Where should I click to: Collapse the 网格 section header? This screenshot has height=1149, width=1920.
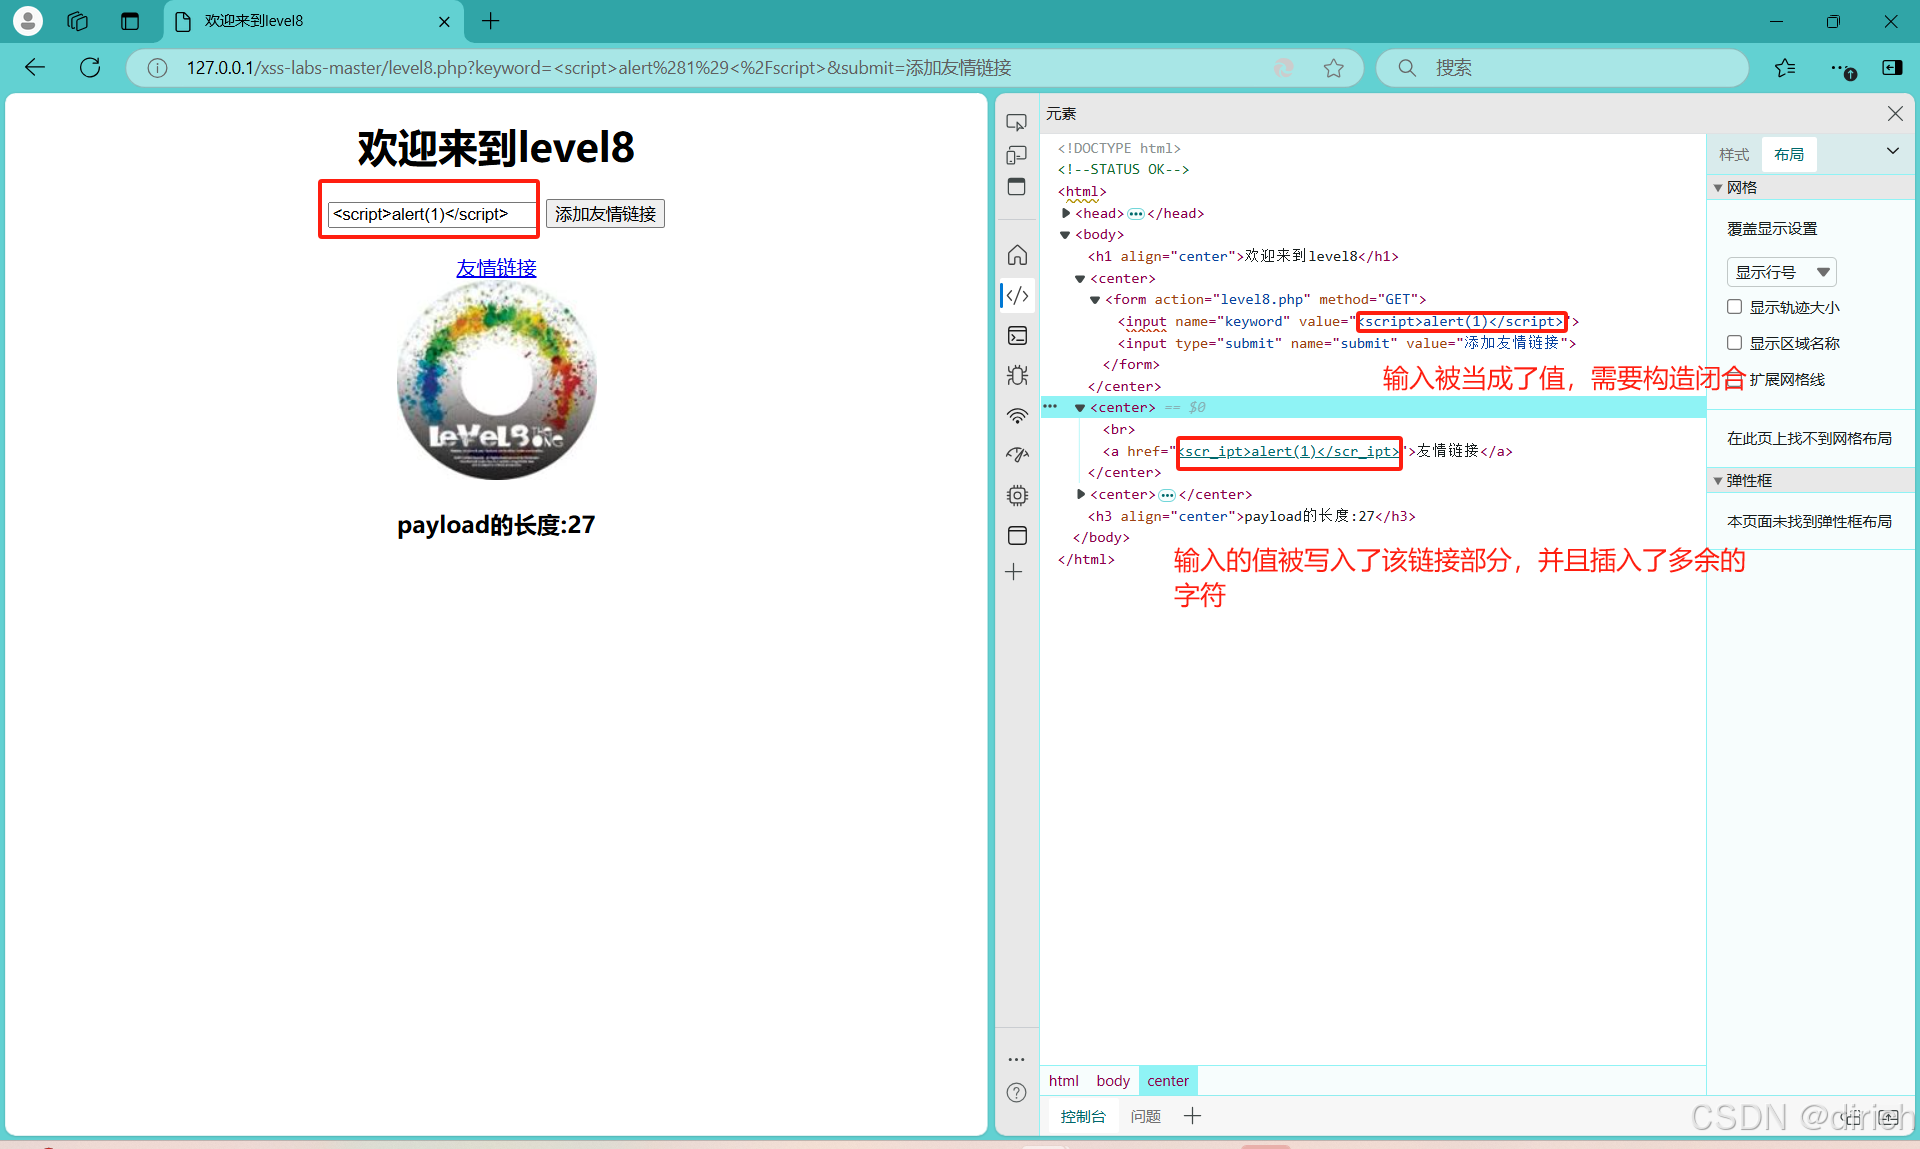point(1741,187)
